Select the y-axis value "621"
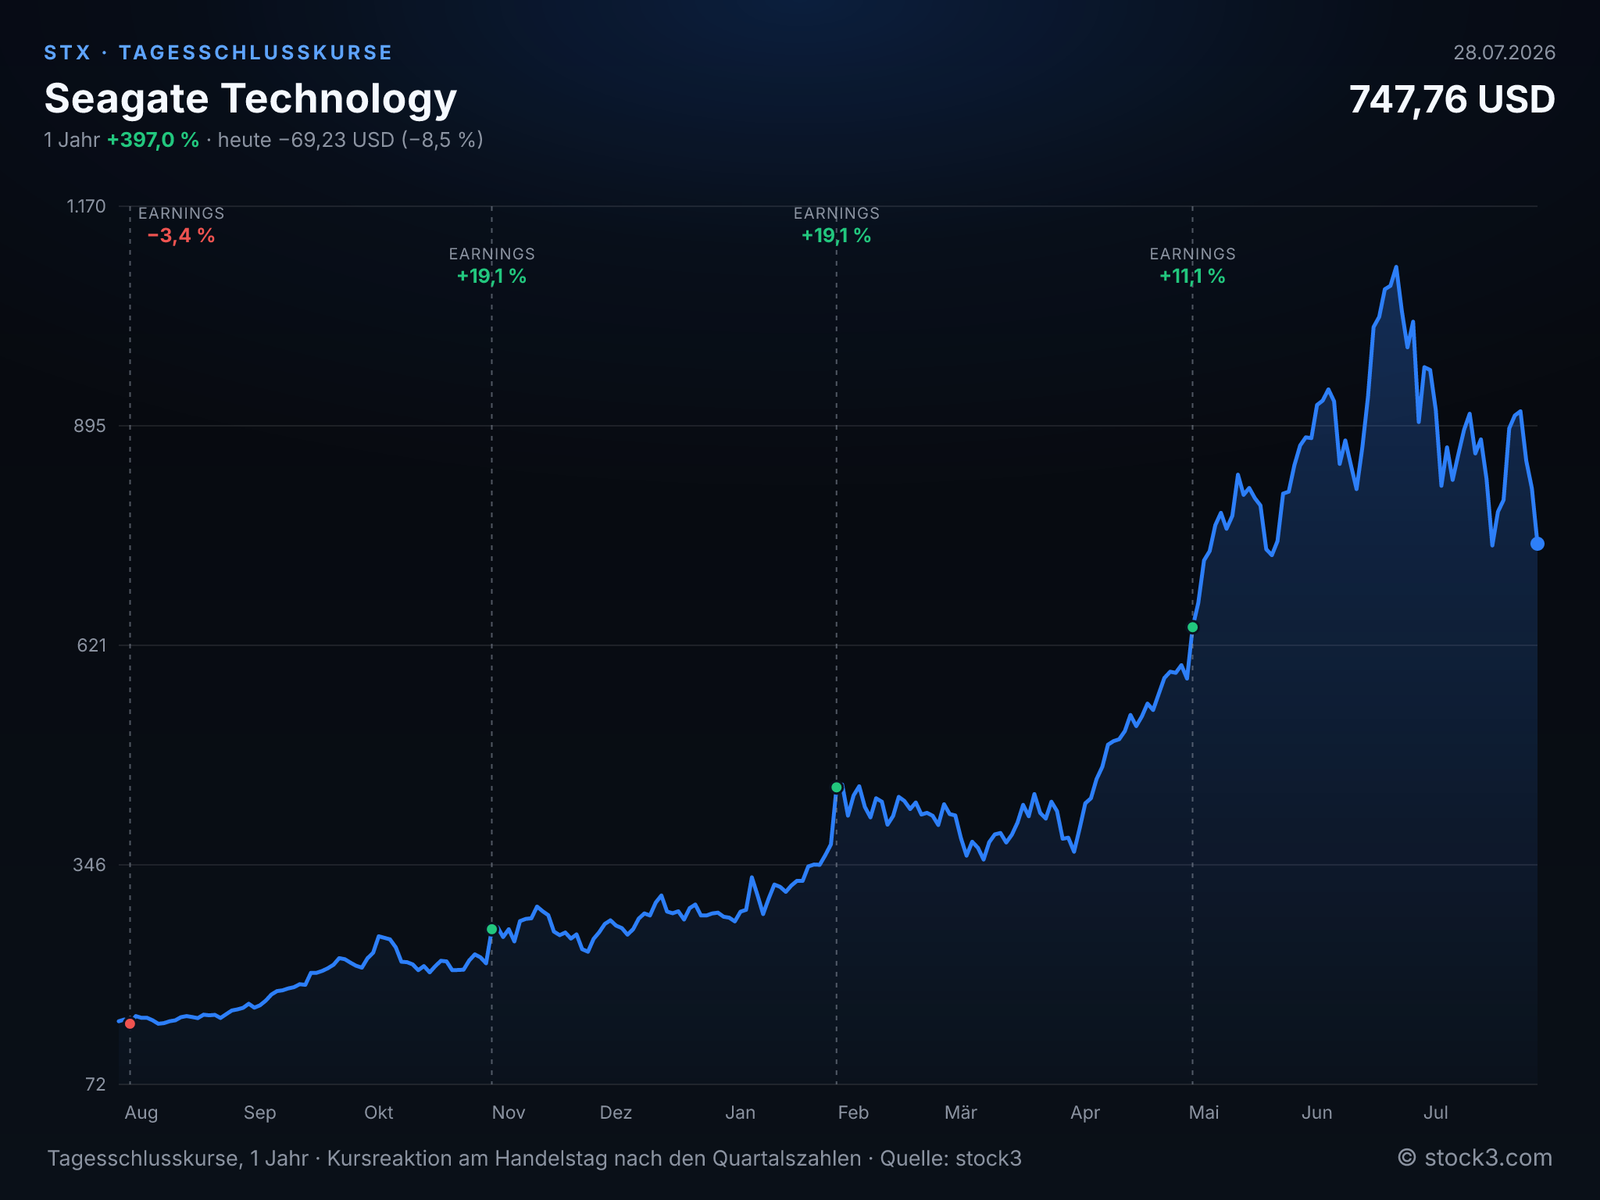Viewport: 1600px width, 1200px height. [x=92, y=645]
